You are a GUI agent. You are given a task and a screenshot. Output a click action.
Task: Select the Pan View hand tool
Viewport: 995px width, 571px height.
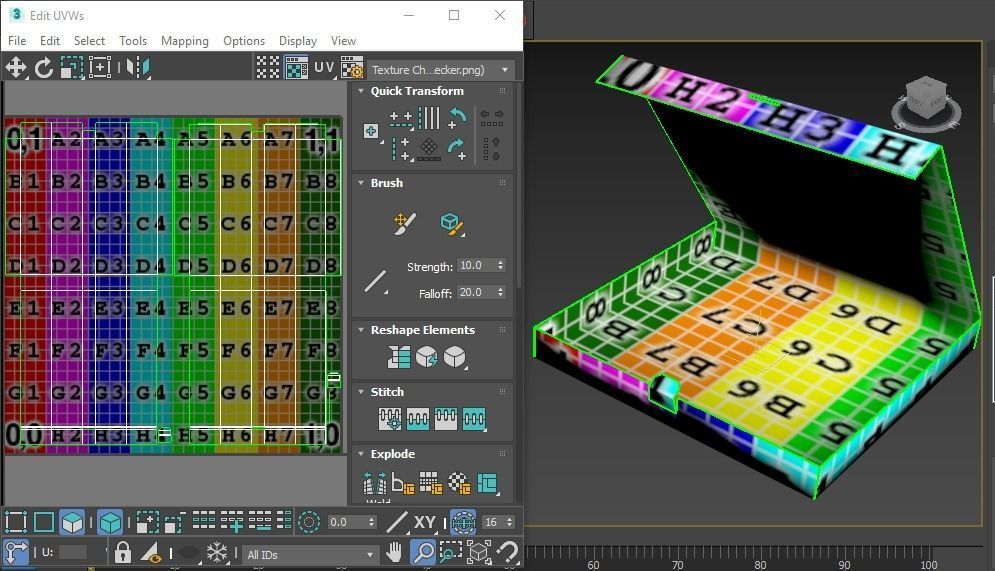394,553
